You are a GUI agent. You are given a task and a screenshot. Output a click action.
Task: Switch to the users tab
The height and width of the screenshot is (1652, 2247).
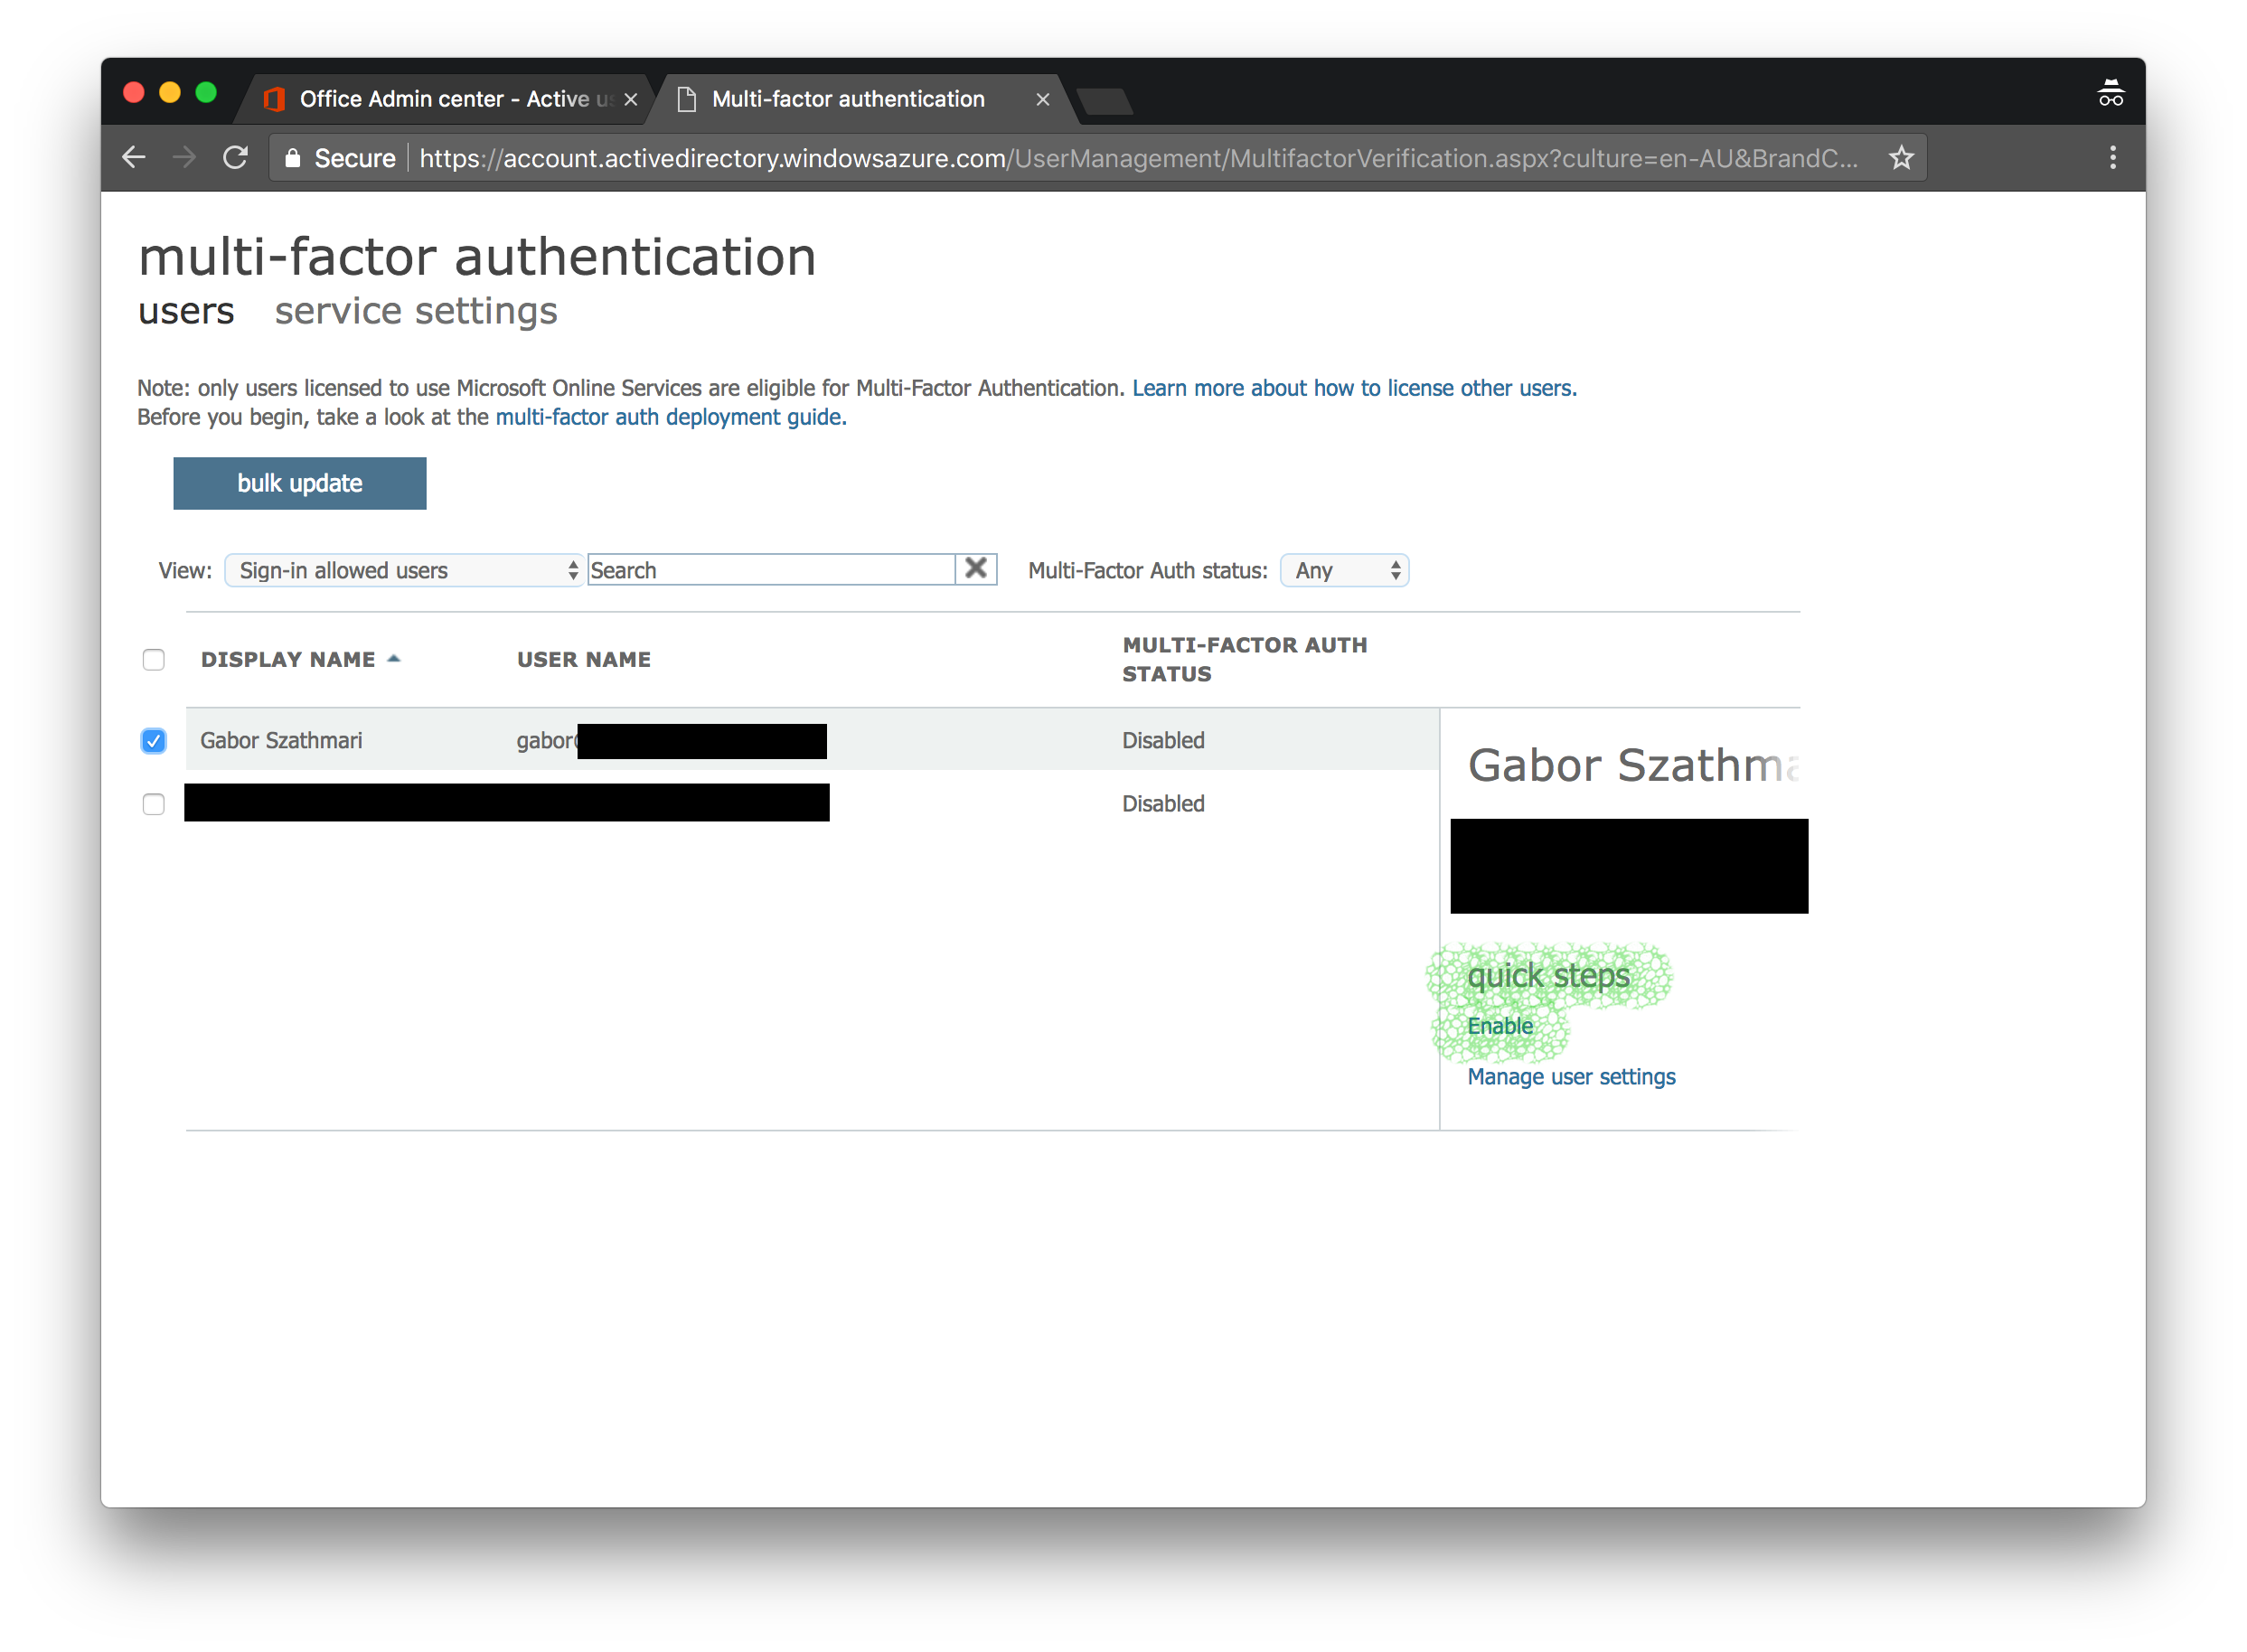tap(187, 313)
